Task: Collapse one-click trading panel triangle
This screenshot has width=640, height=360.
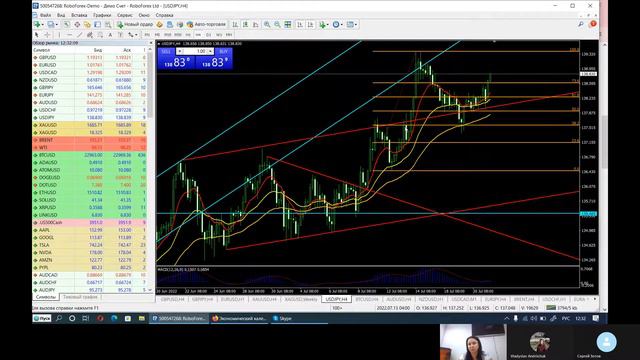Action: [x=159, y=44]
